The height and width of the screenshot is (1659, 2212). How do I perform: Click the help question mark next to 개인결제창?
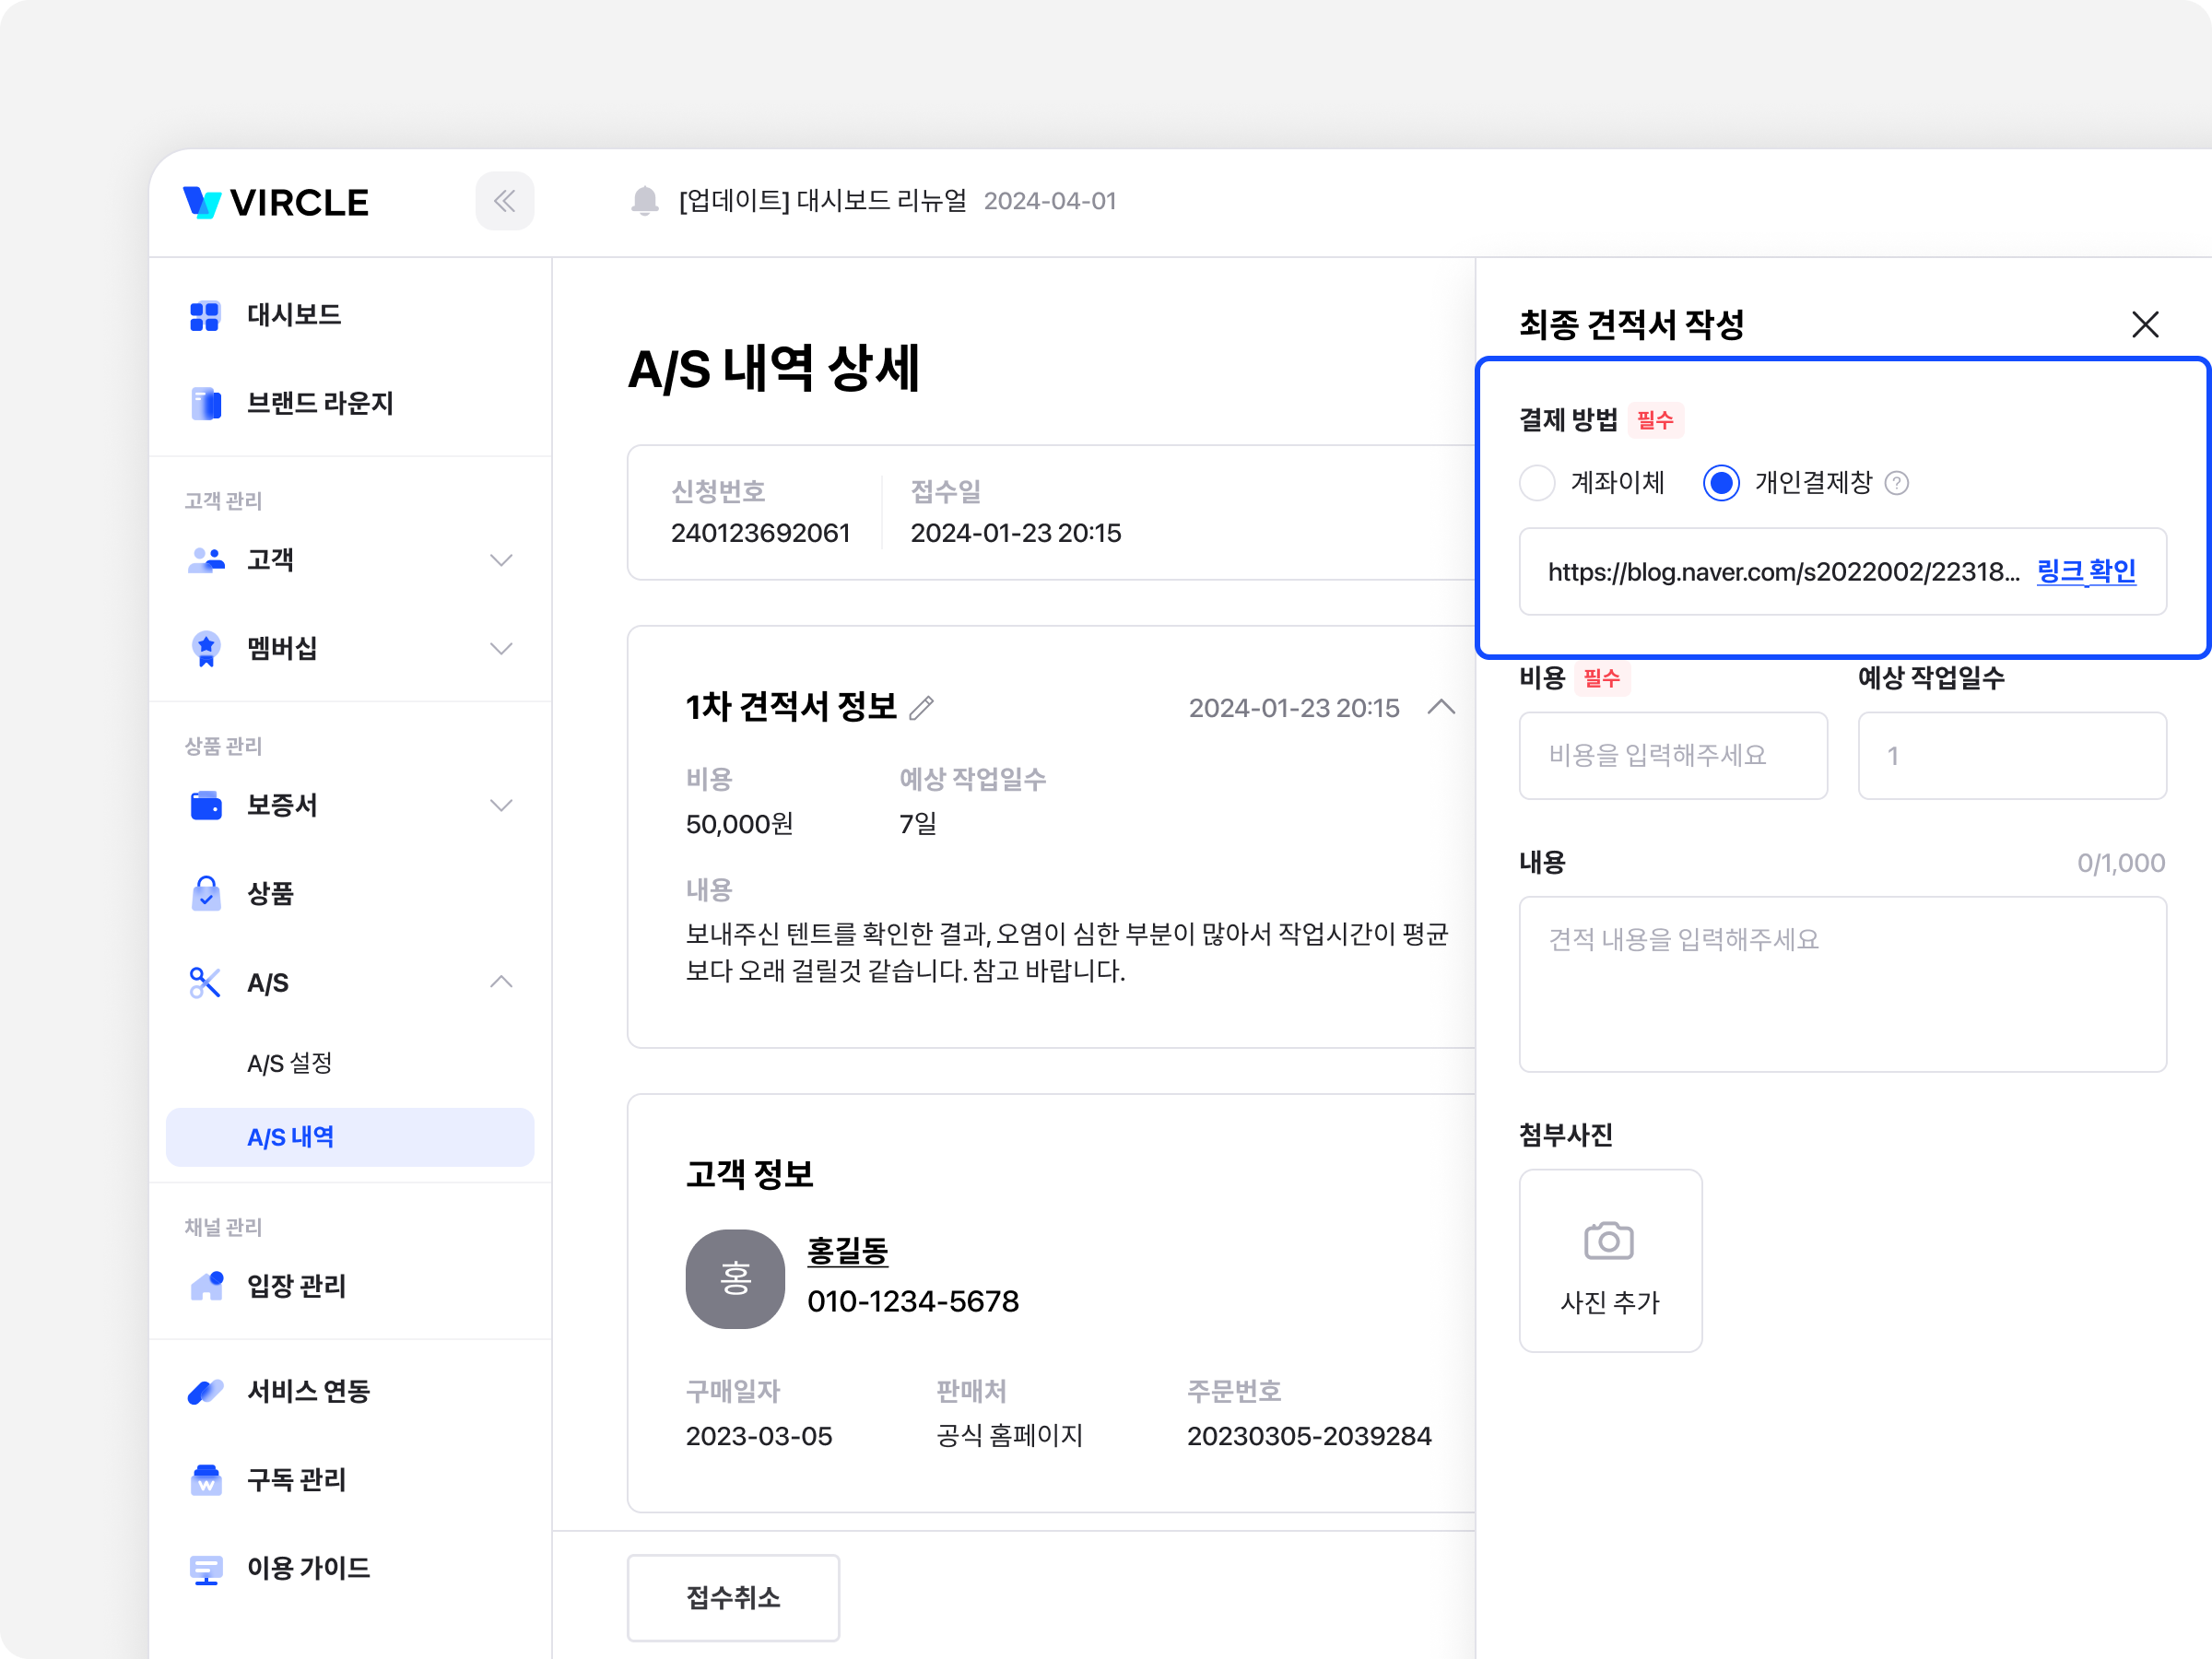(x=1896, y=484)
